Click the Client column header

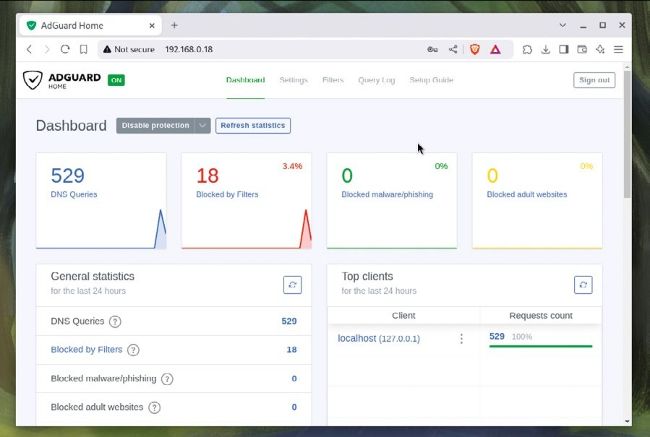click(x=403, y=316)
